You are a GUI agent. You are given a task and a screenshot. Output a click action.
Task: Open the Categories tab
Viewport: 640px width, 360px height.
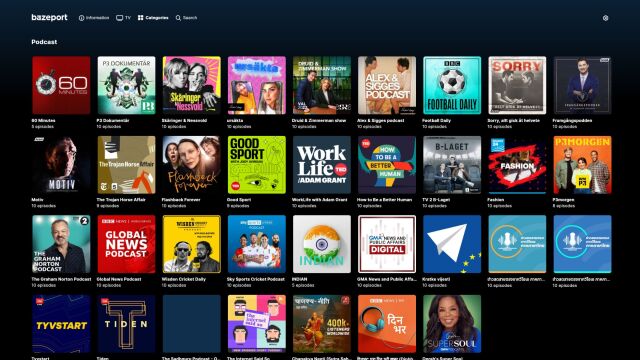[153, 18]
